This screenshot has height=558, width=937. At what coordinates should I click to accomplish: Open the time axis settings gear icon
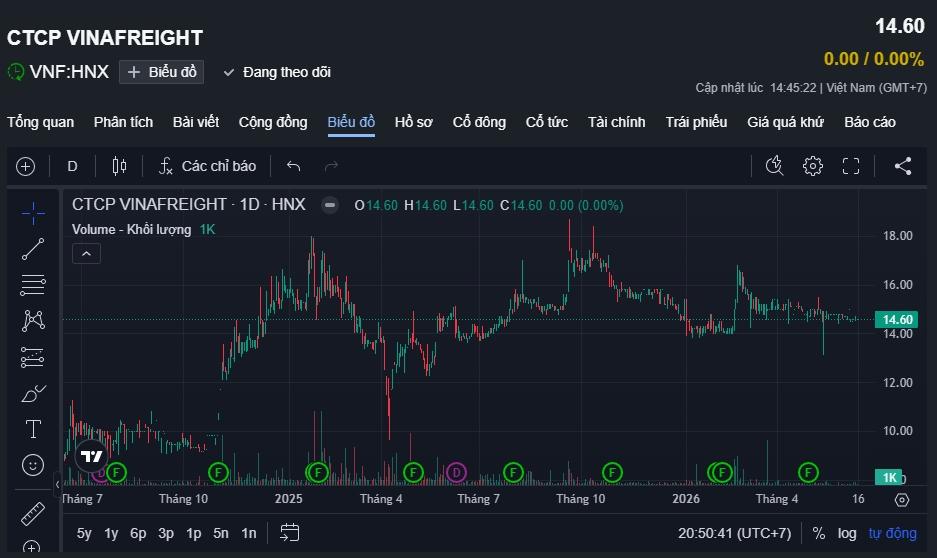click(x=902, y=499)
